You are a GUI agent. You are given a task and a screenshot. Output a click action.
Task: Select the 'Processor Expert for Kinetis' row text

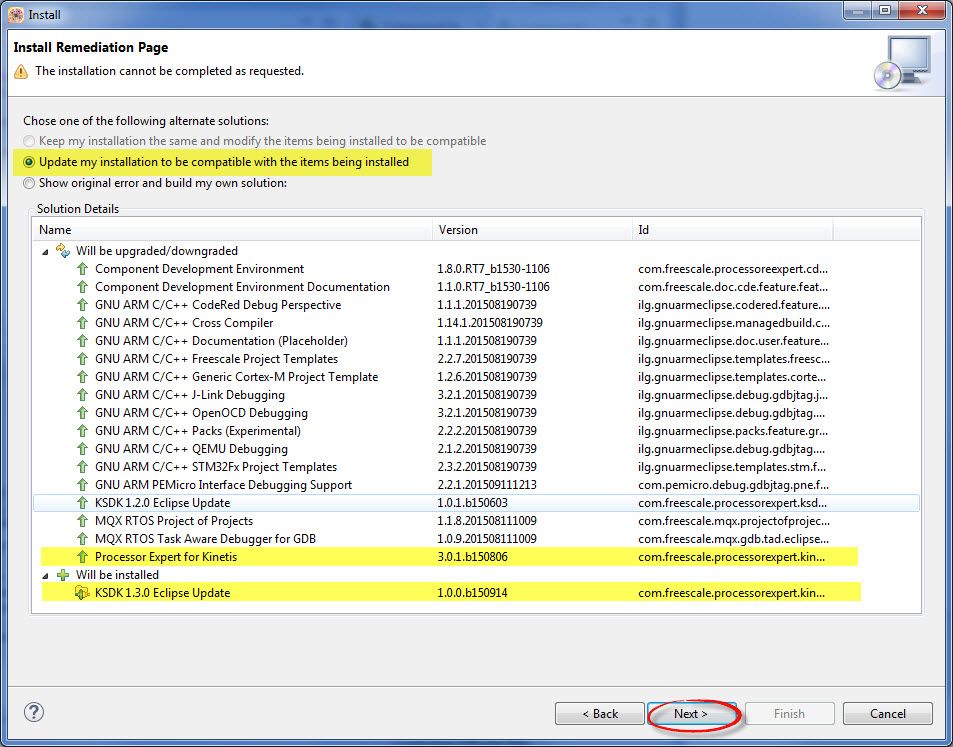click(166, 557)
